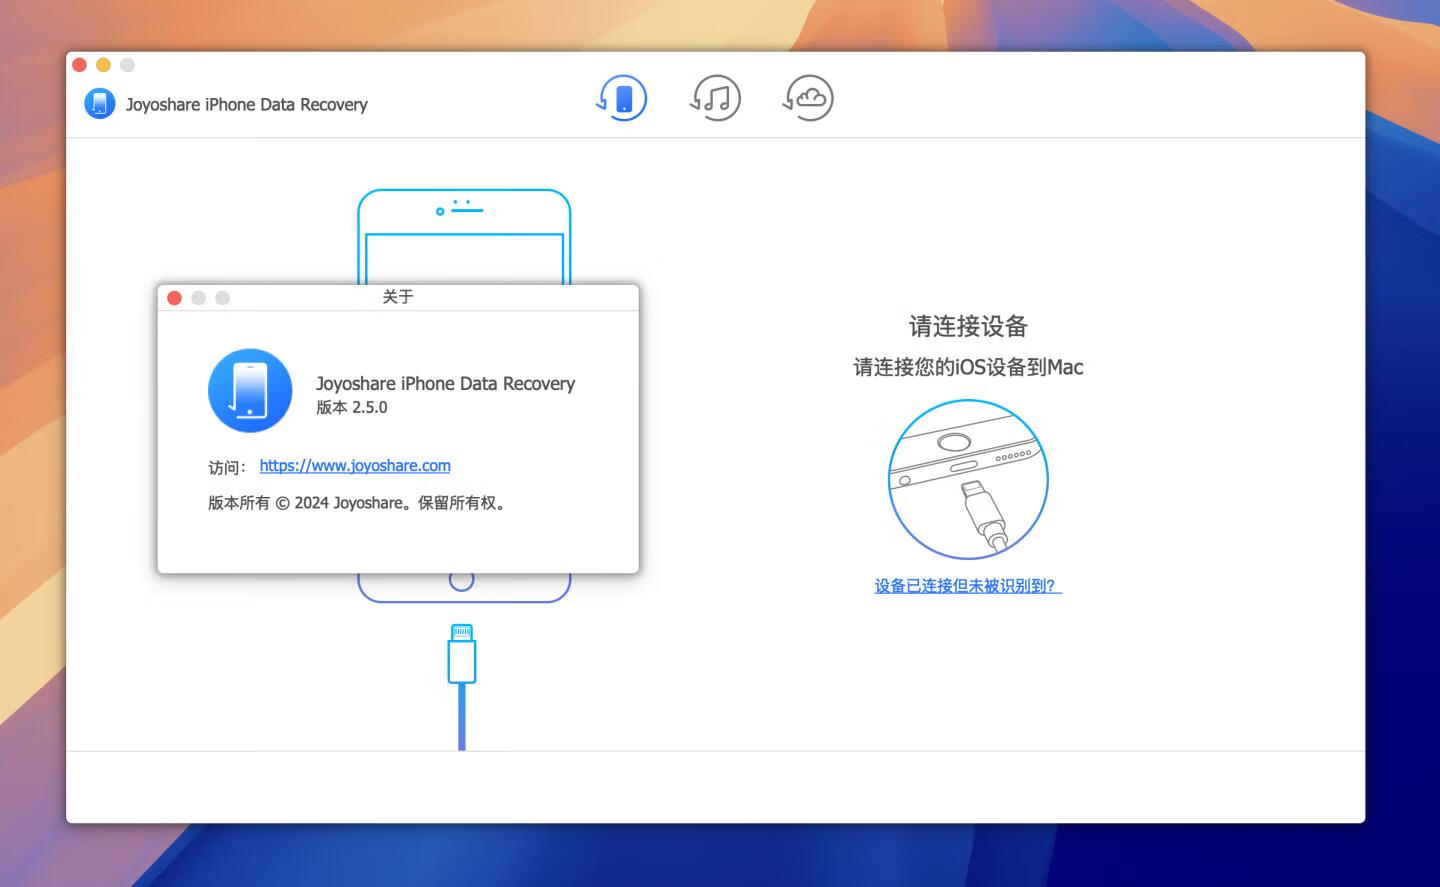Screen dimensions: 1440x887
Task: Click 'Joyoshare iPhone Data Recovery' name in About dialog
Action: (x=445, y=384)
